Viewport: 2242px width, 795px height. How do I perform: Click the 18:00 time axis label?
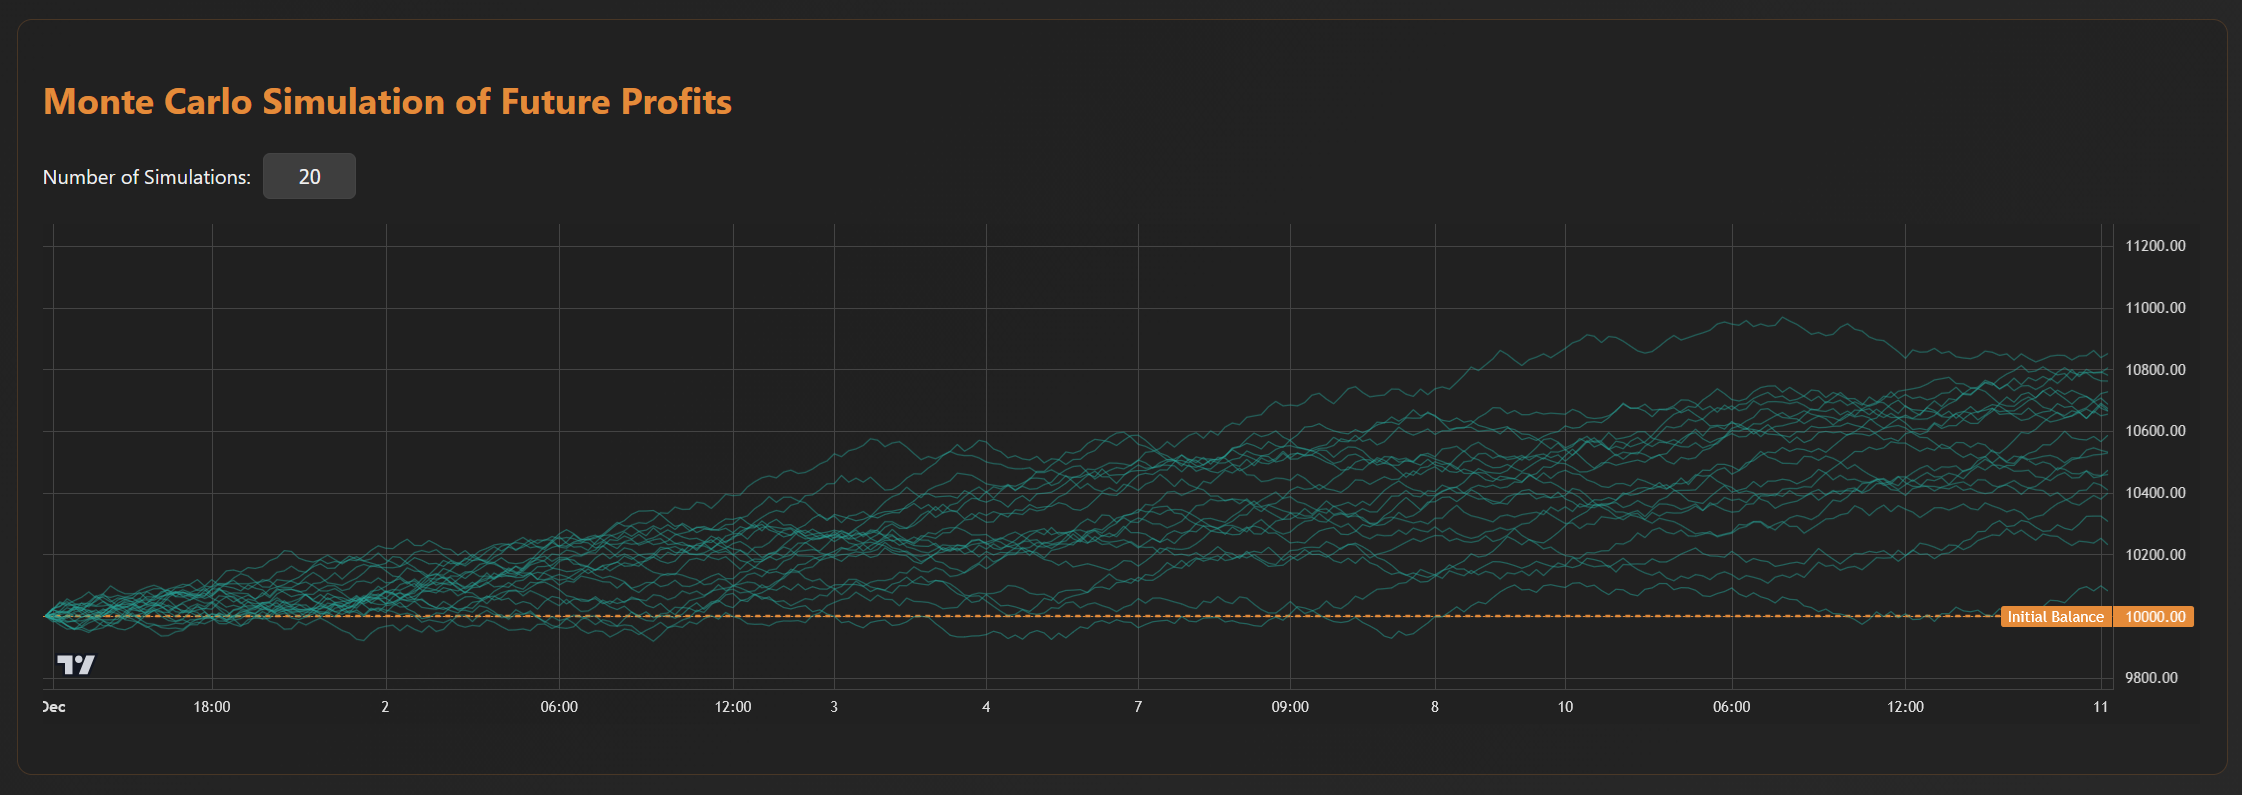212,707
